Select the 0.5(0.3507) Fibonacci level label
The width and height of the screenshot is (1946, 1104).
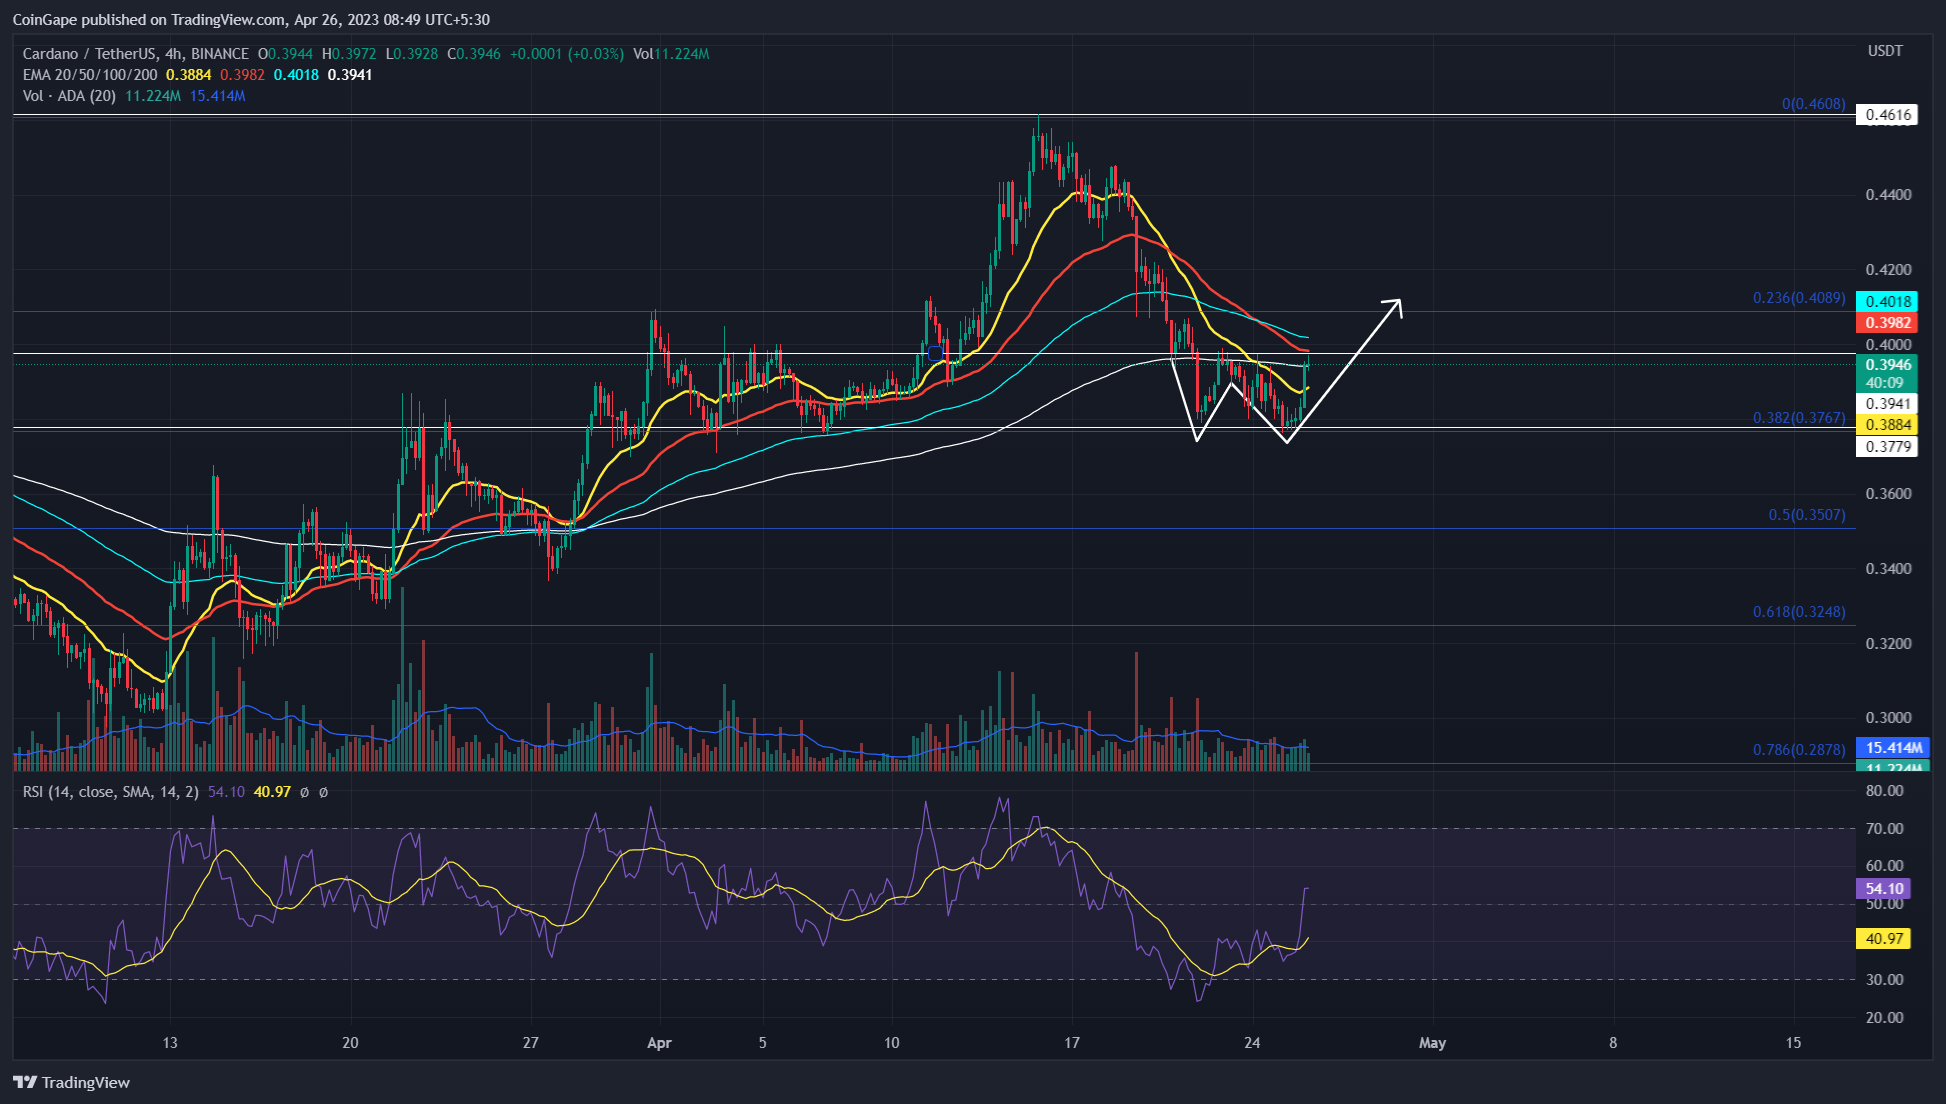point(1806,515)
